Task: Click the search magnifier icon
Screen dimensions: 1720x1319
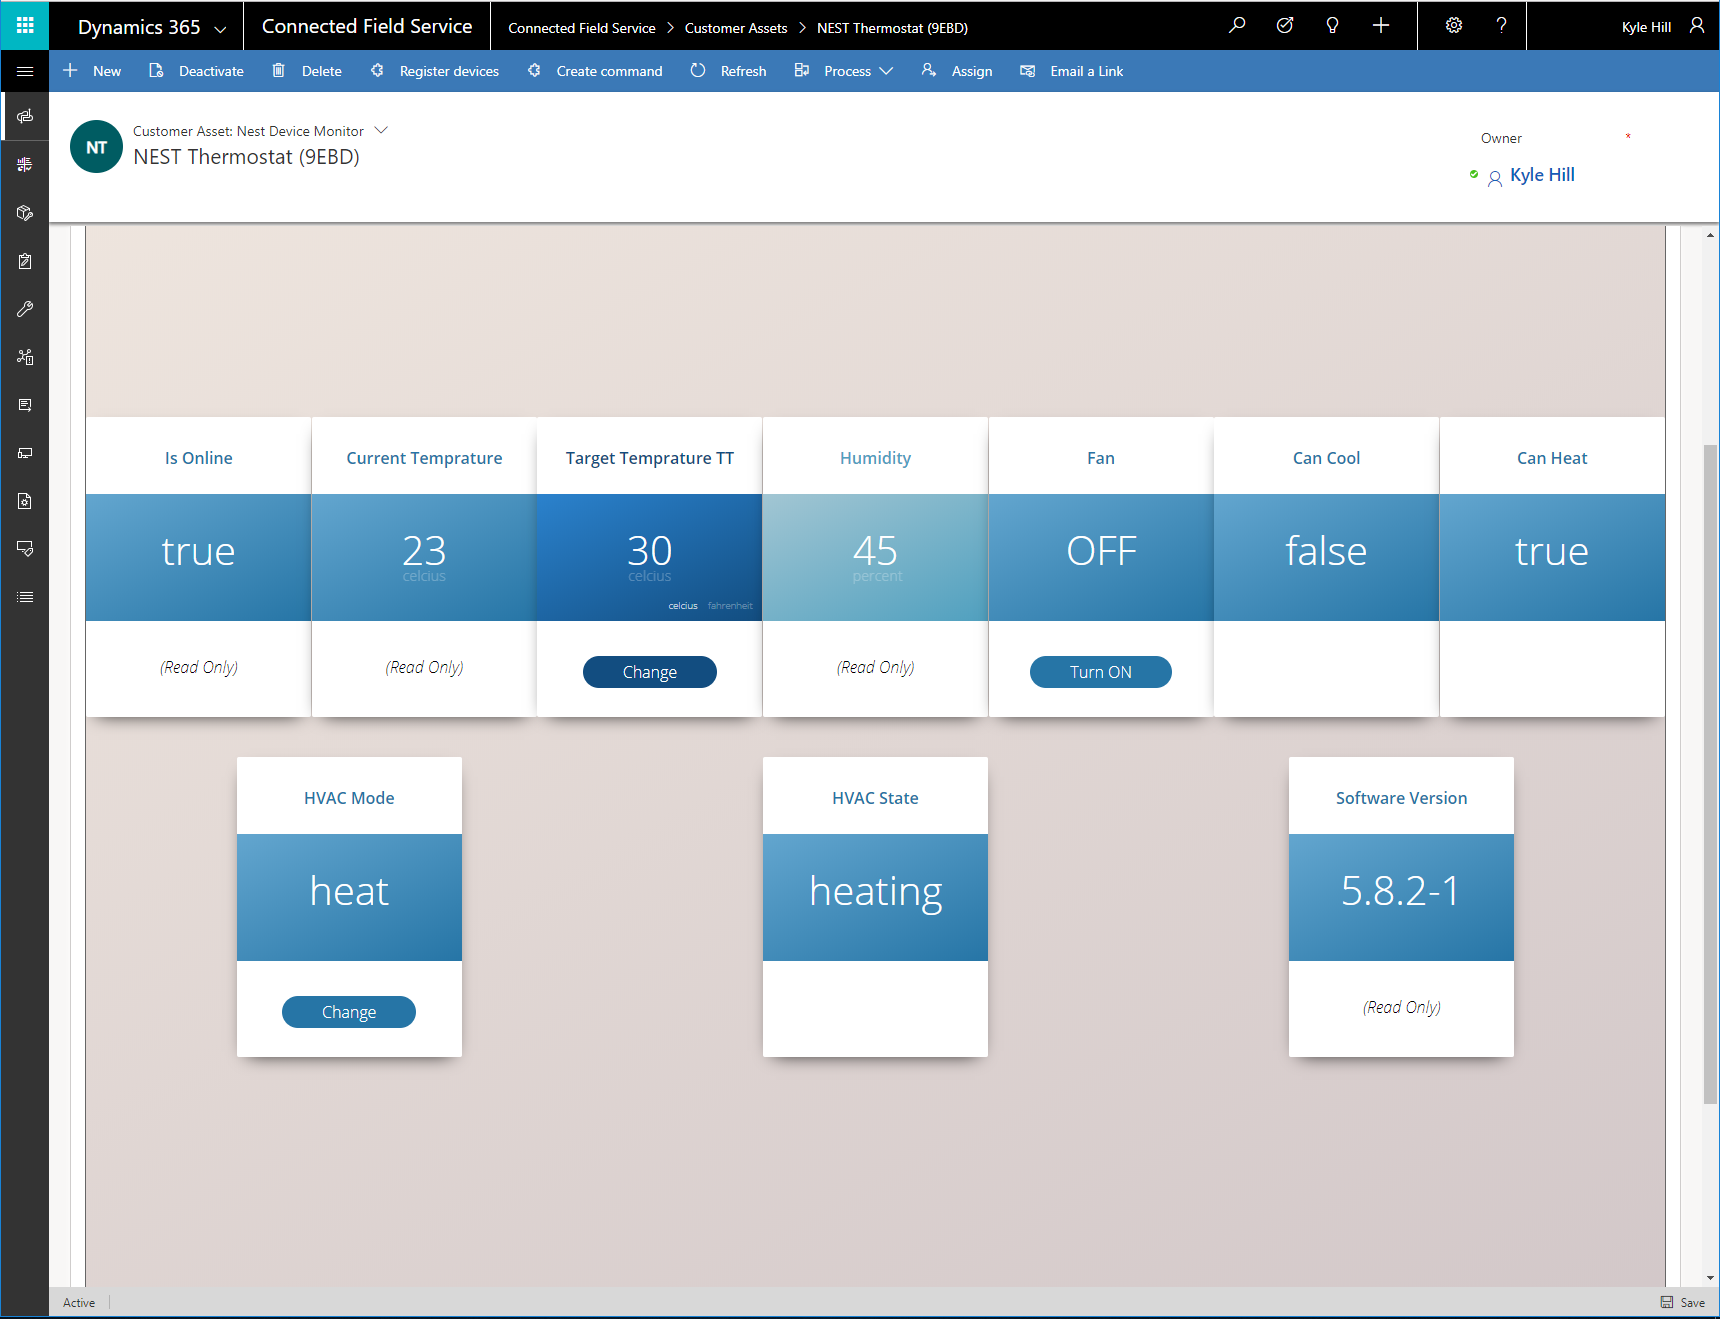Action: point(1237,25)
